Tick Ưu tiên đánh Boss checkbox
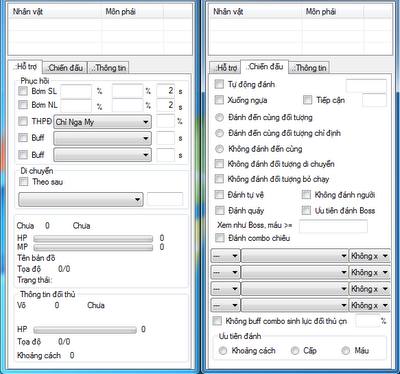400x374 pixels. (306, 210)
